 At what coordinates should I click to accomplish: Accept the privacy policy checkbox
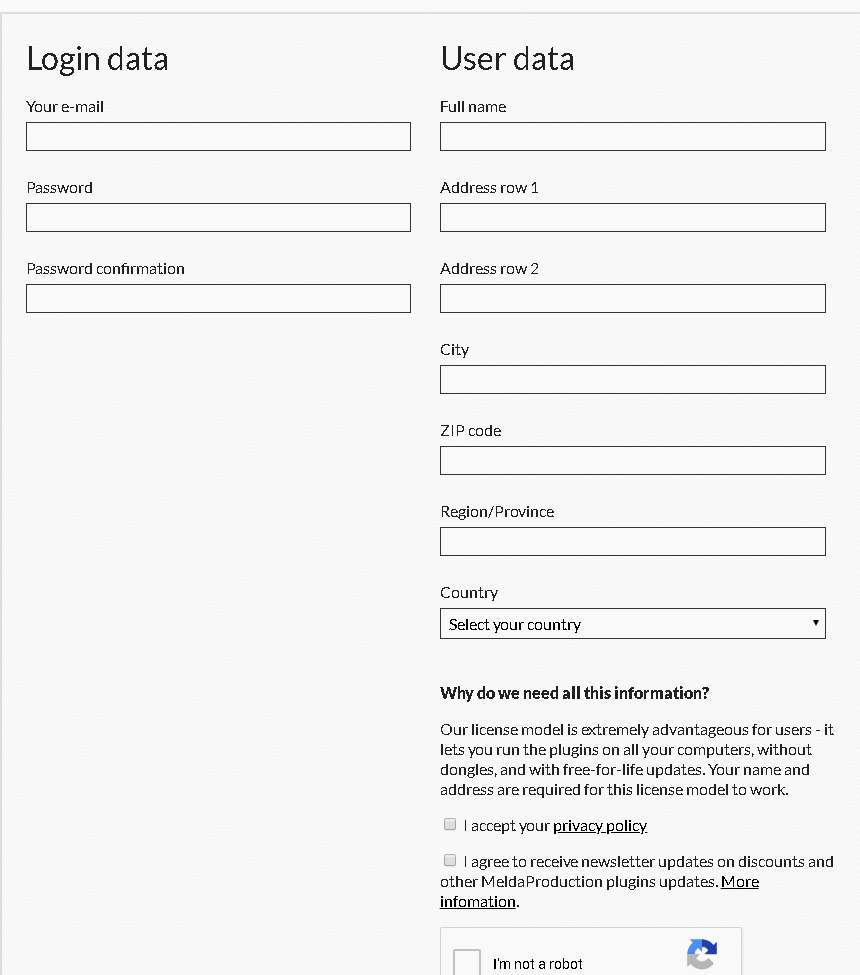tap(450, 825)
